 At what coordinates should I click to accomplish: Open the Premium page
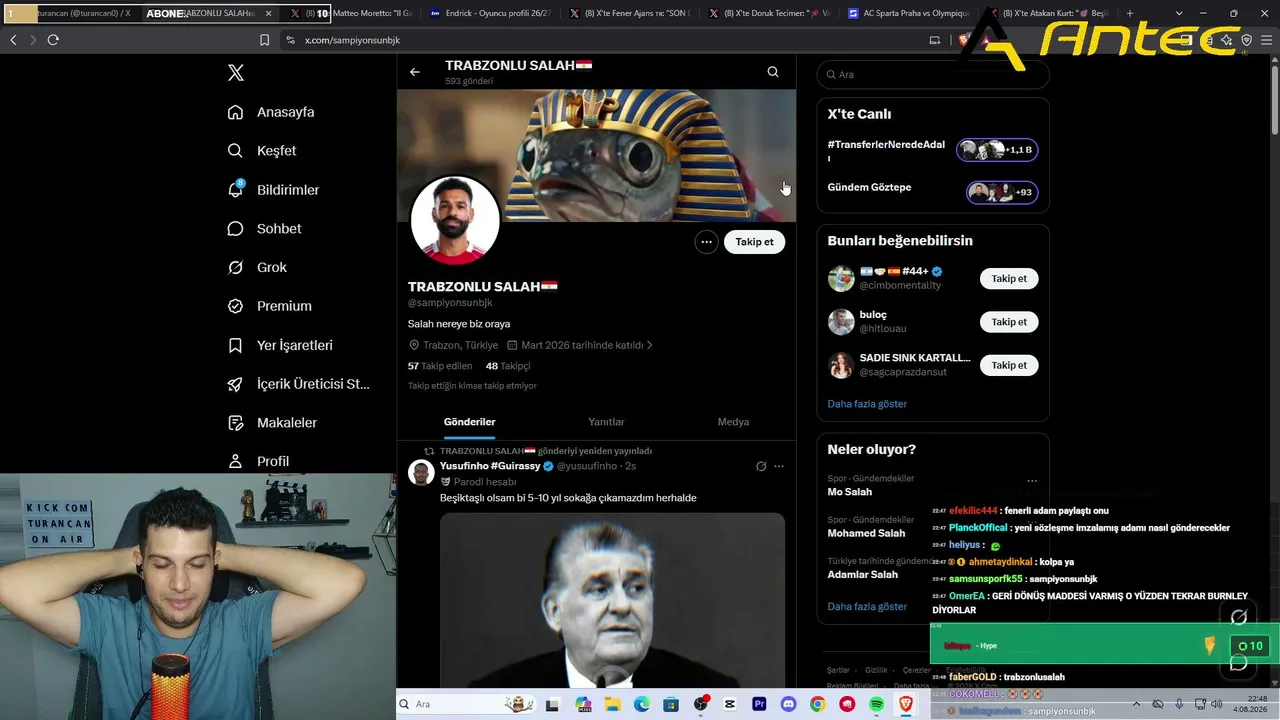(x=270, y=306)
